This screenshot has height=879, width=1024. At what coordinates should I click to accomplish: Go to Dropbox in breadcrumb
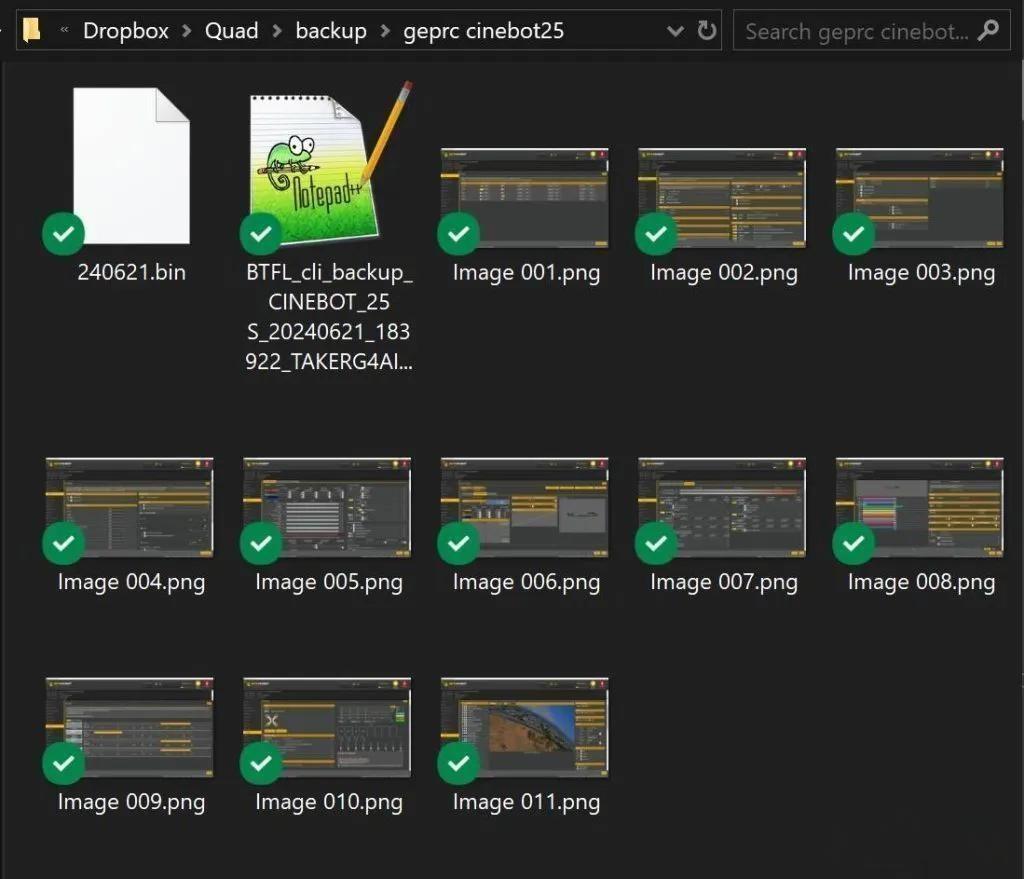[x=125, y=31]
